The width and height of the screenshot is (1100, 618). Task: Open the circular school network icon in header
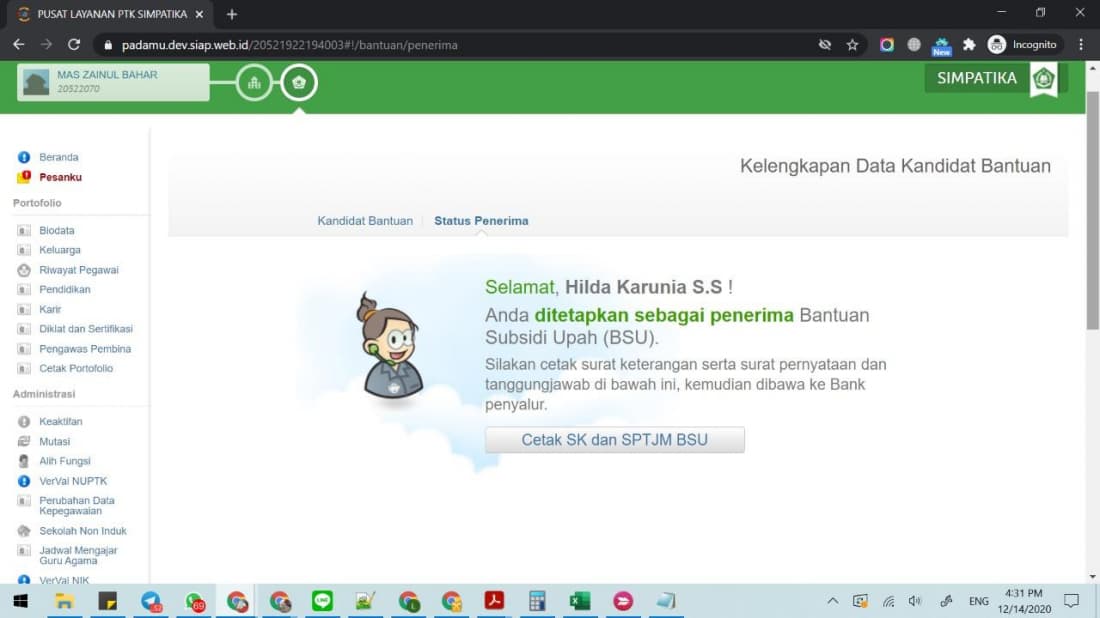point(253,84)
